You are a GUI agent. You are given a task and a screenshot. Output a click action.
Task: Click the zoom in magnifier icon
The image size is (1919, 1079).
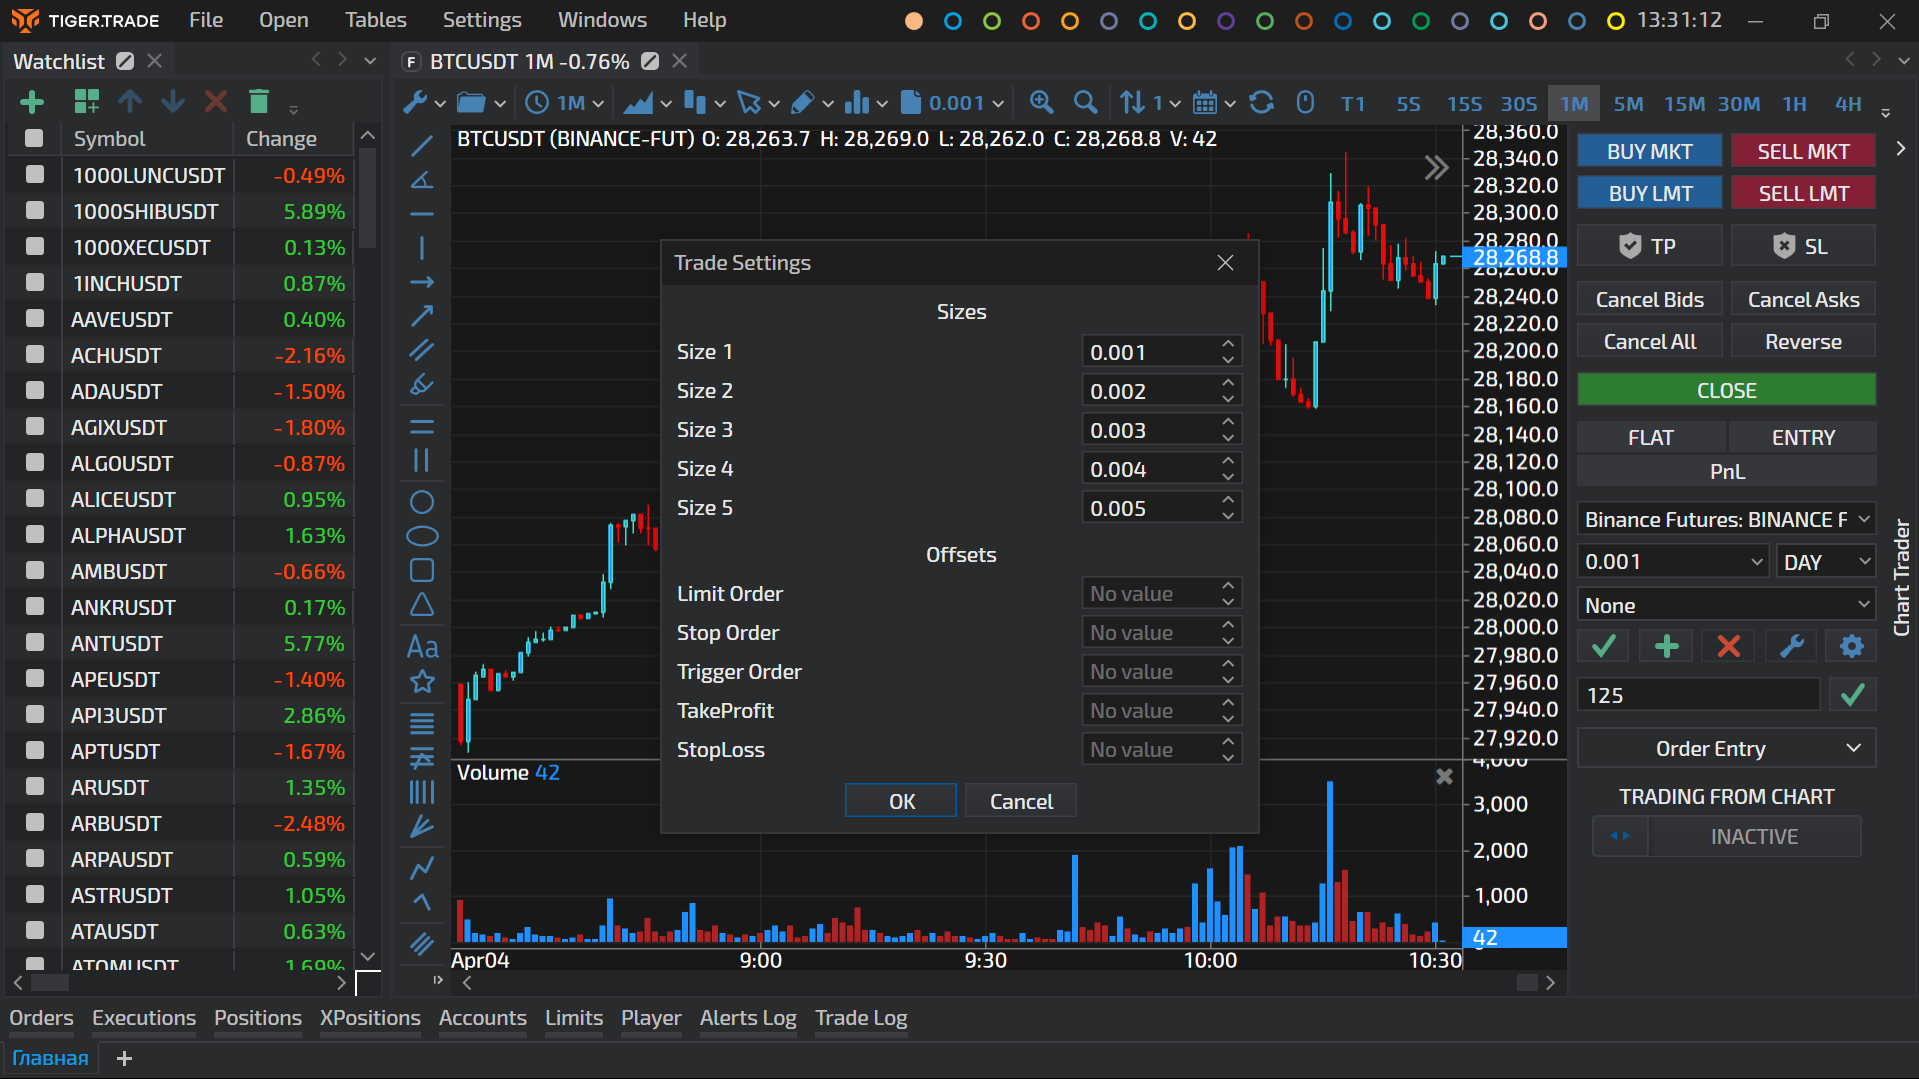(x=1041, y=102)
